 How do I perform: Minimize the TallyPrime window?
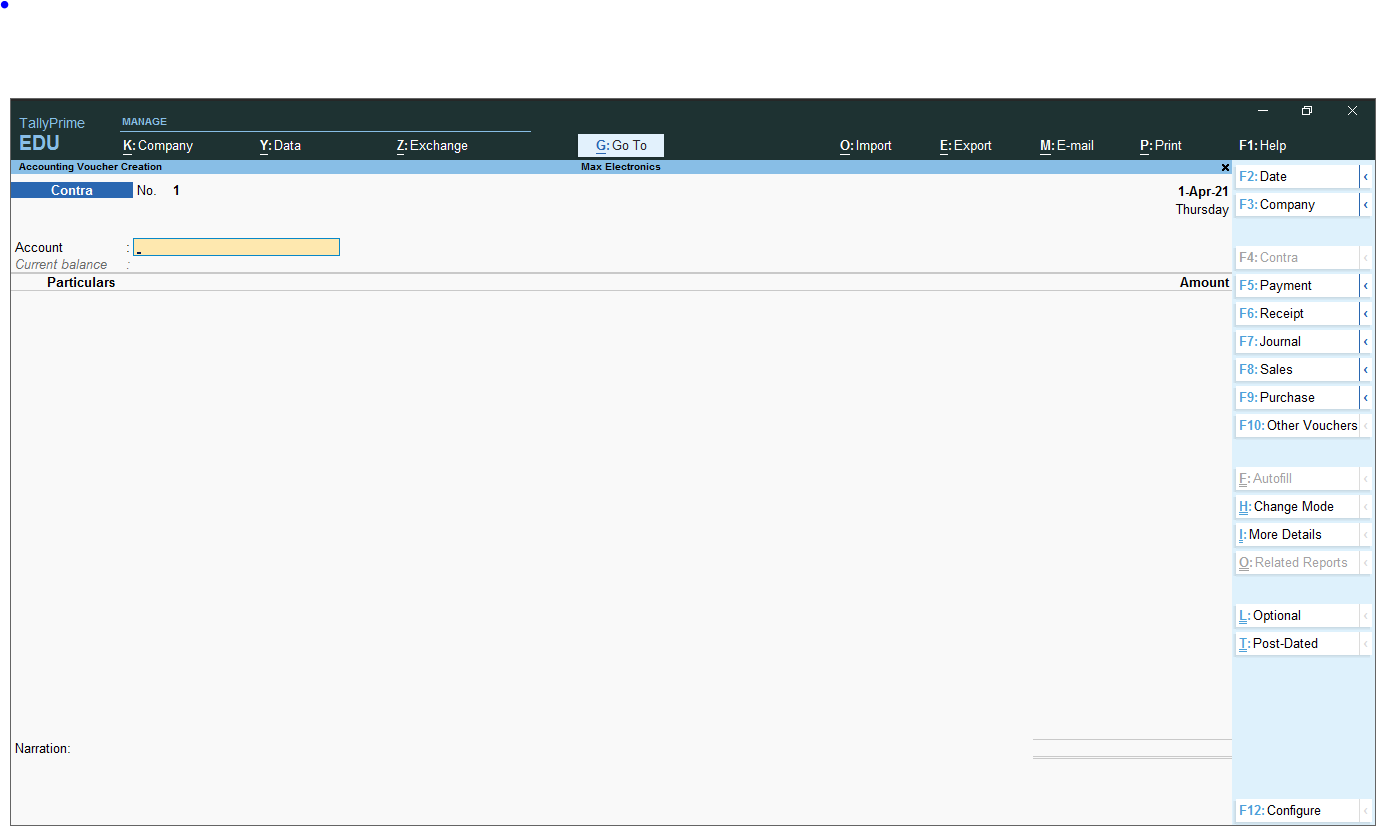point(1263,111)
